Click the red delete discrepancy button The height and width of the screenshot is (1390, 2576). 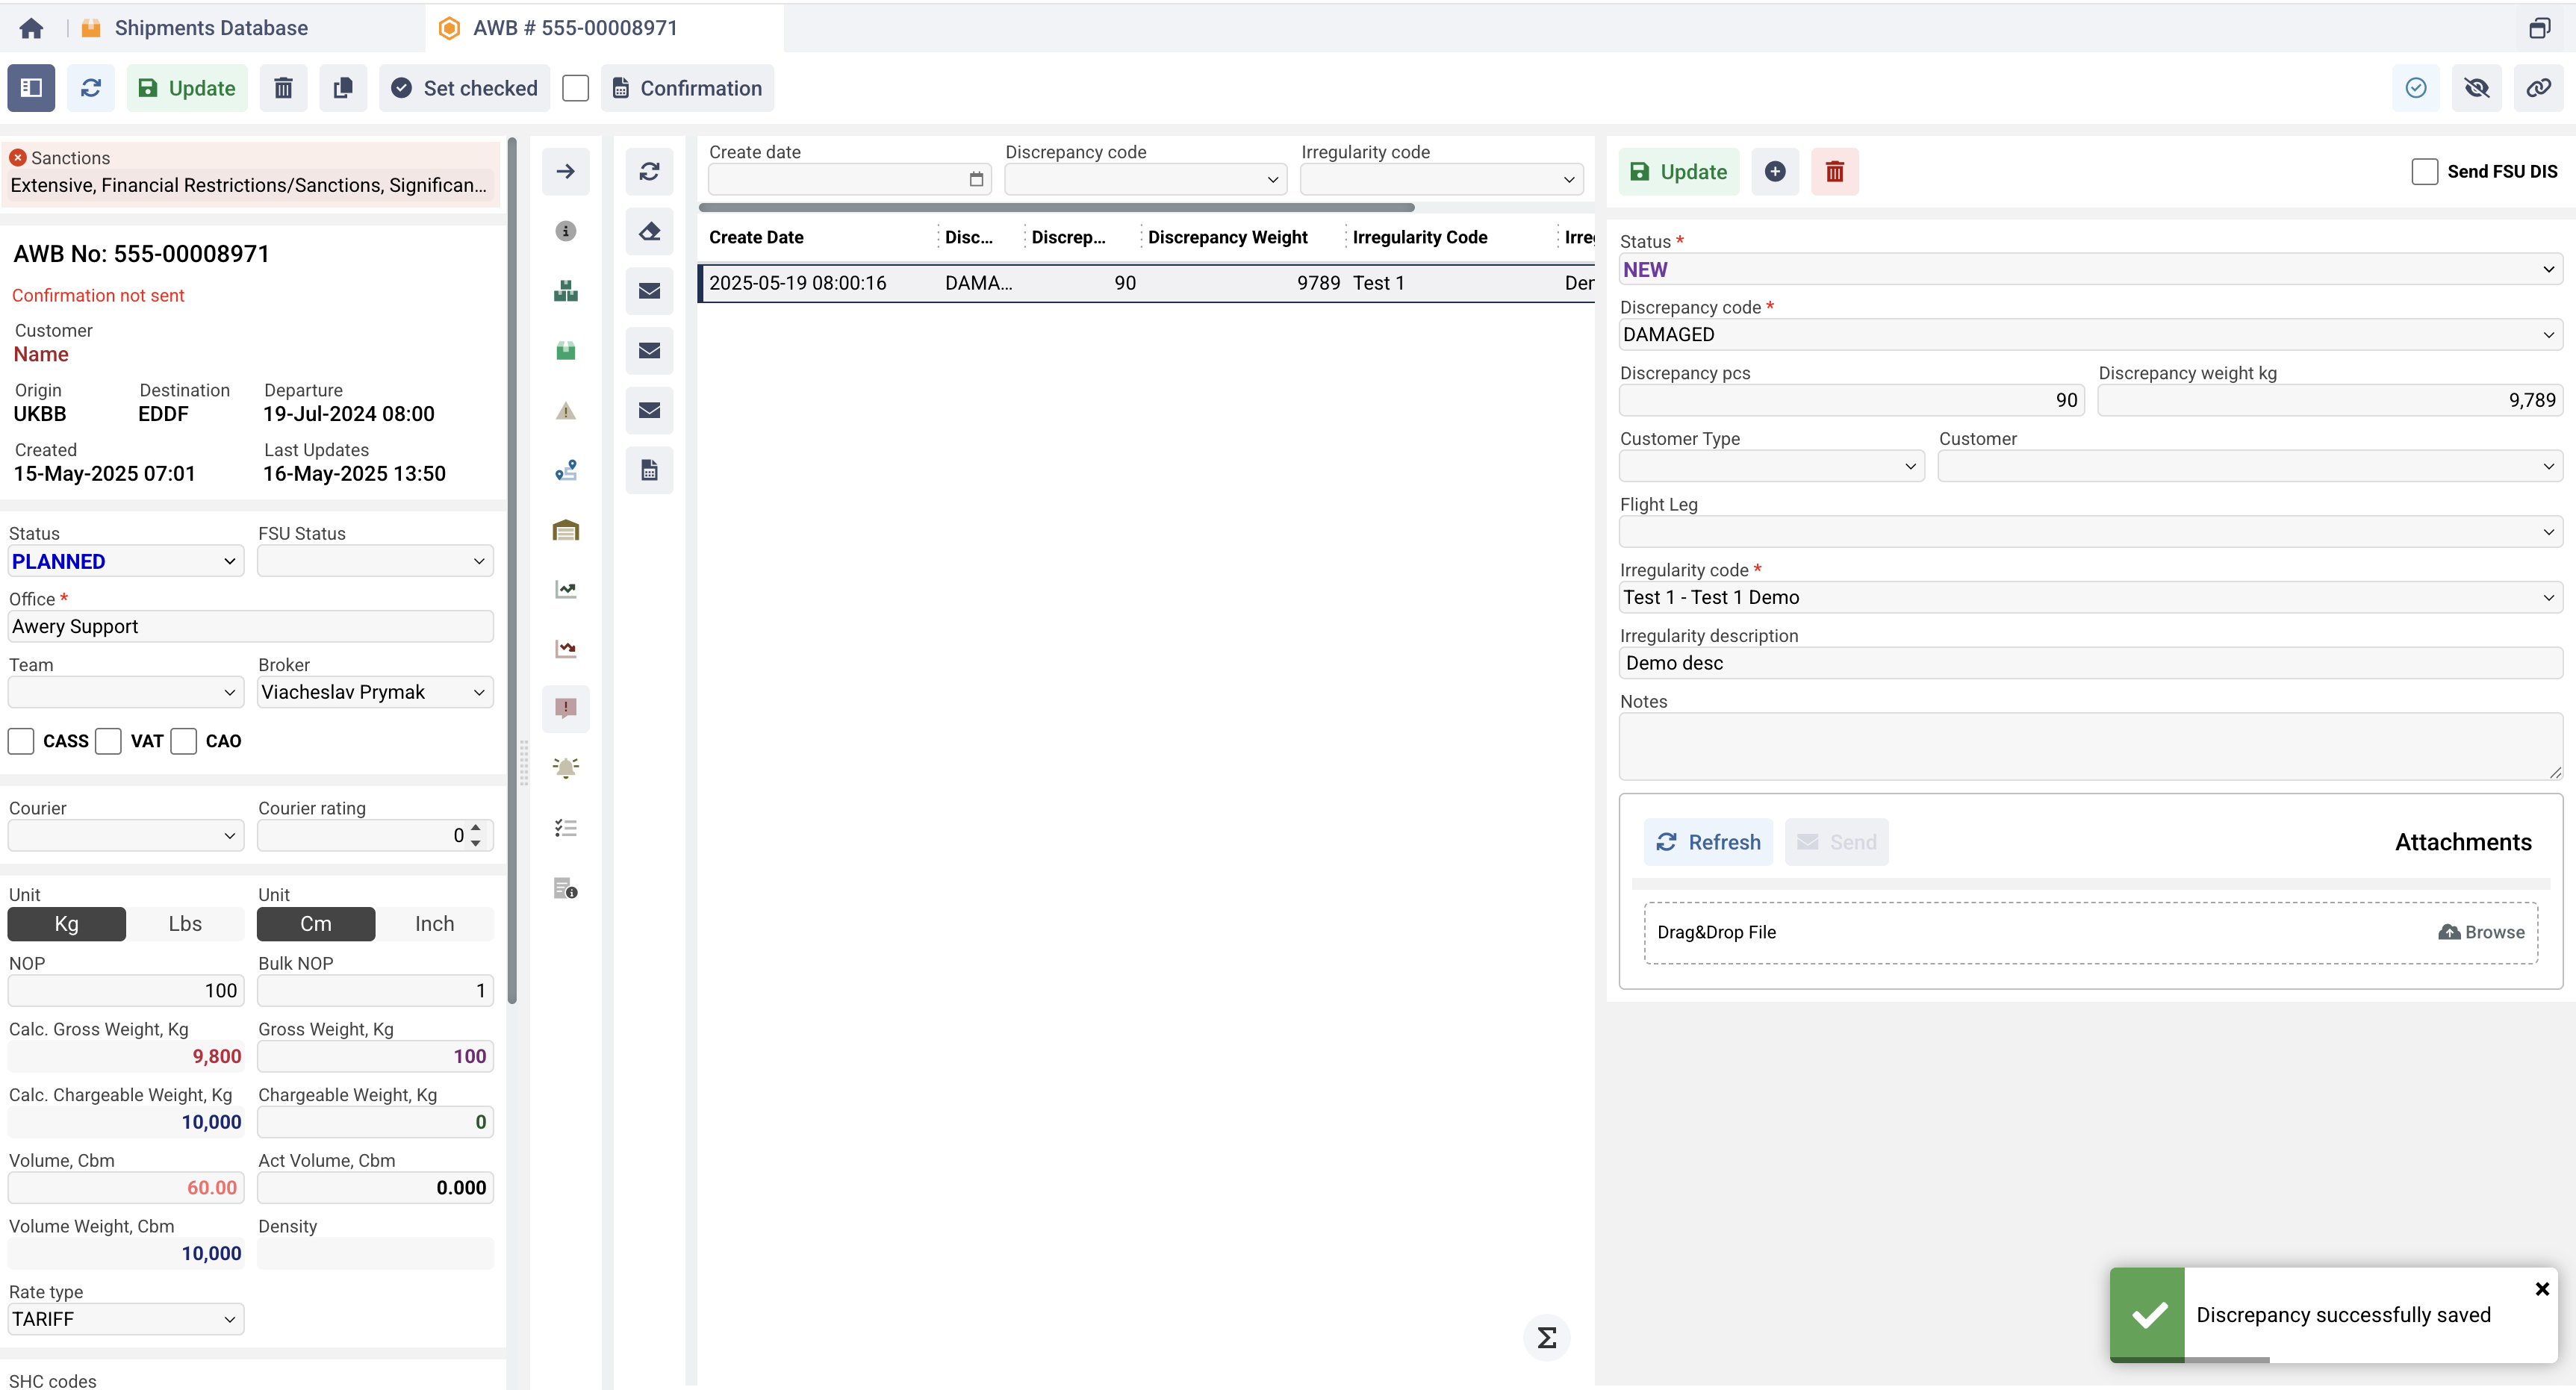(1834, 172)
